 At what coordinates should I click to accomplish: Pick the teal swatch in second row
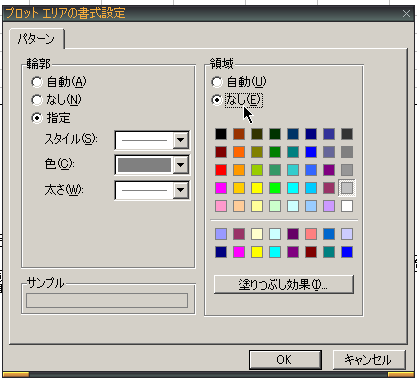coord(293,152)
